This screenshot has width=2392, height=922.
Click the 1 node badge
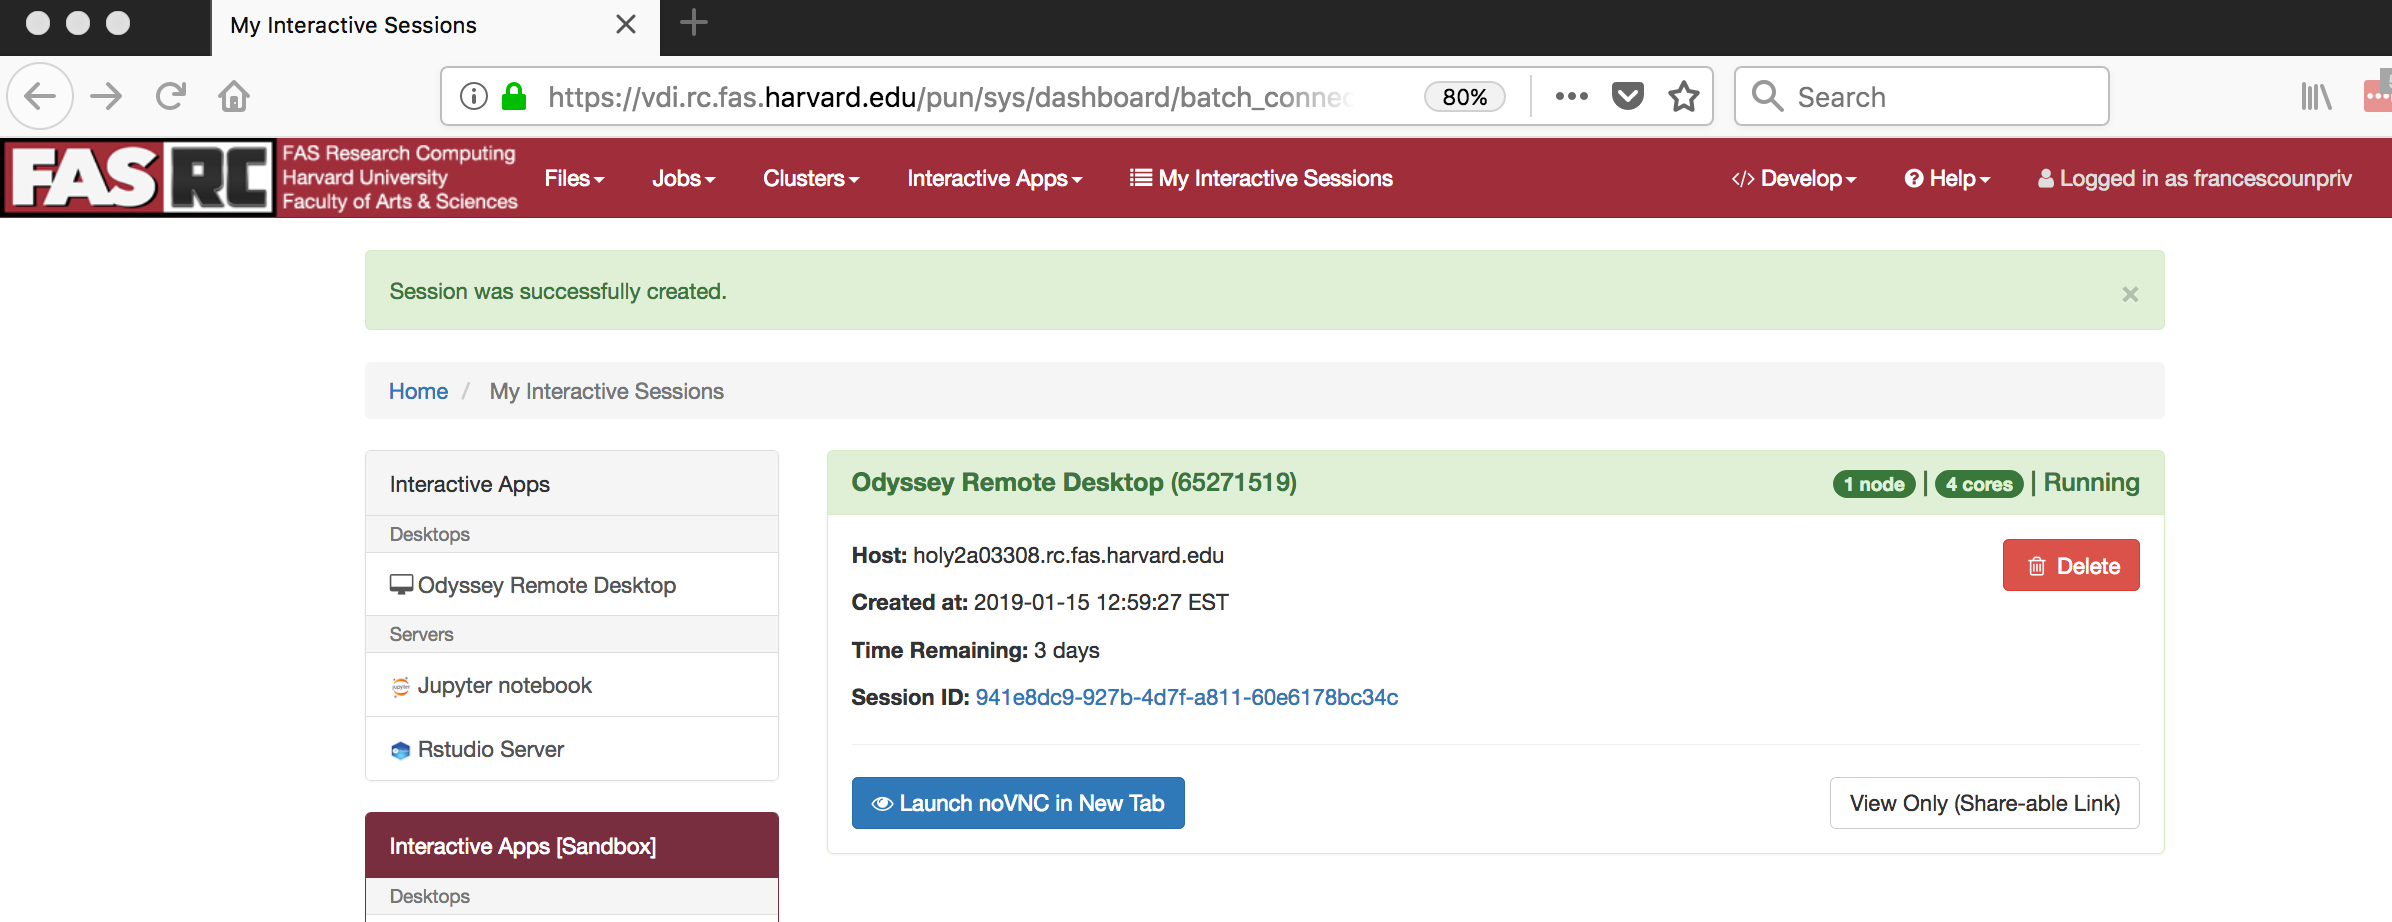[1874, 484]
